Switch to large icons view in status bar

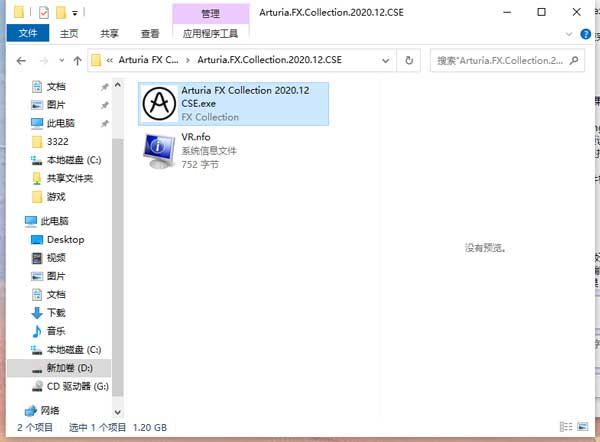tap(583, 427)
